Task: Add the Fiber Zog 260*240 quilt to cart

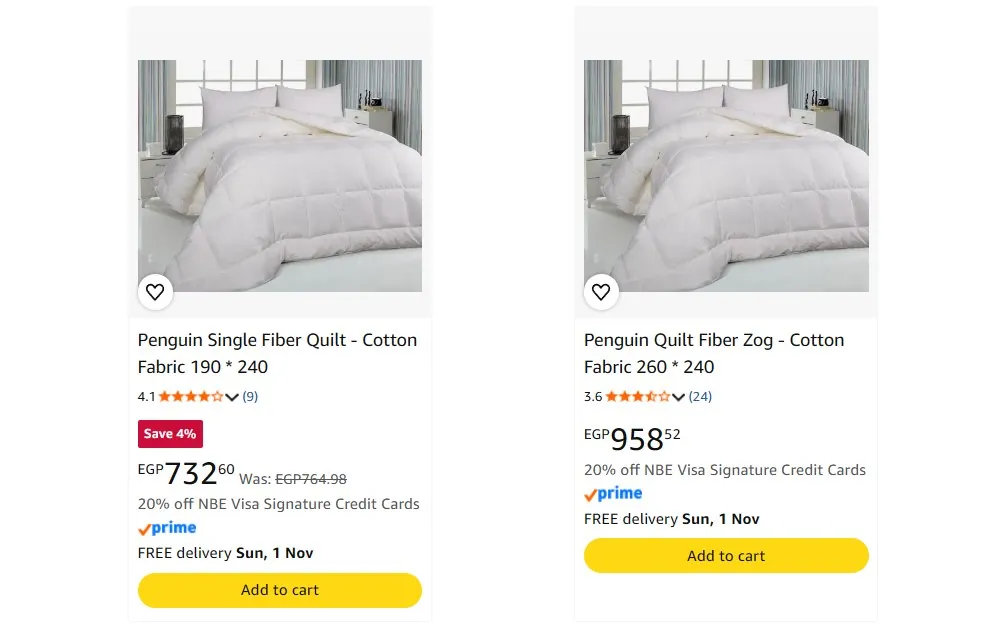Action: [726, 556]
